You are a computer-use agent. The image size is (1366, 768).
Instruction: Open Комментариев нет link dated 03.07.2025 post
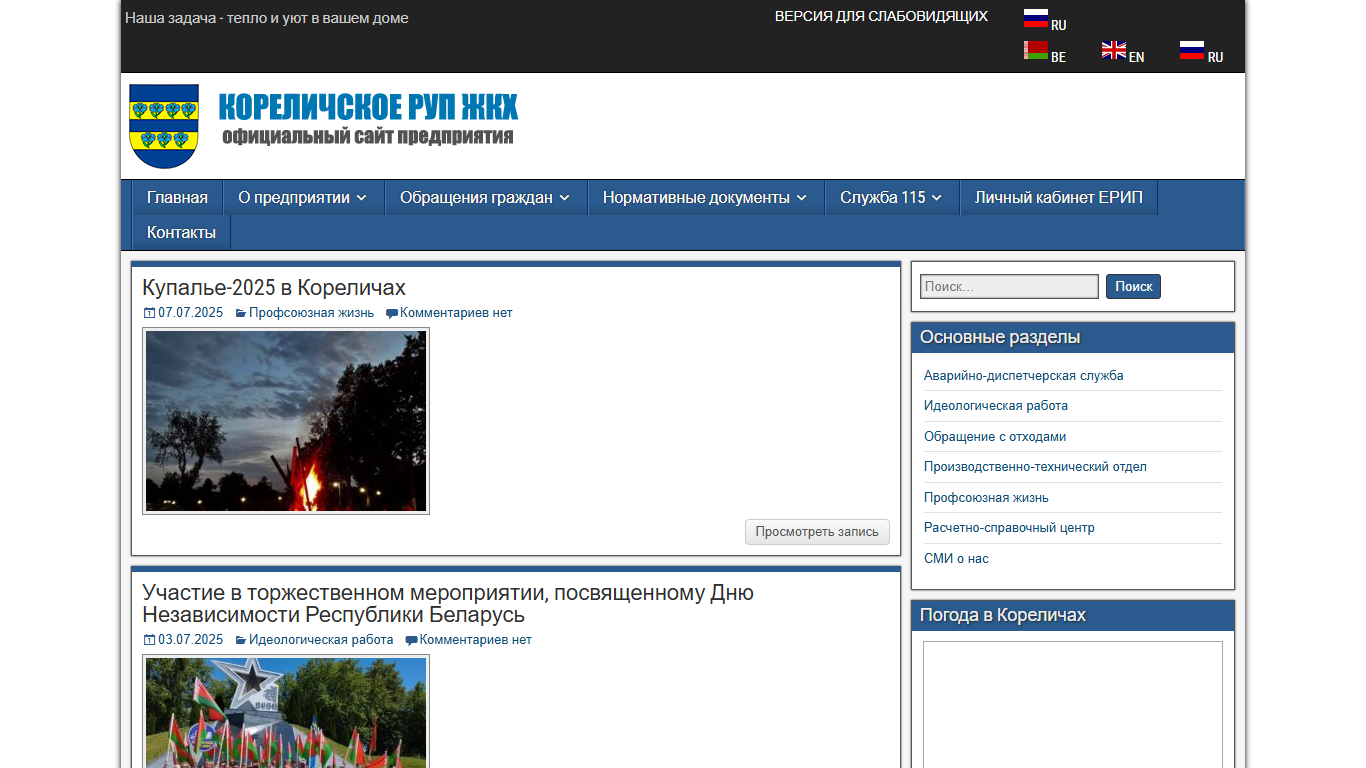coord(476,640)
